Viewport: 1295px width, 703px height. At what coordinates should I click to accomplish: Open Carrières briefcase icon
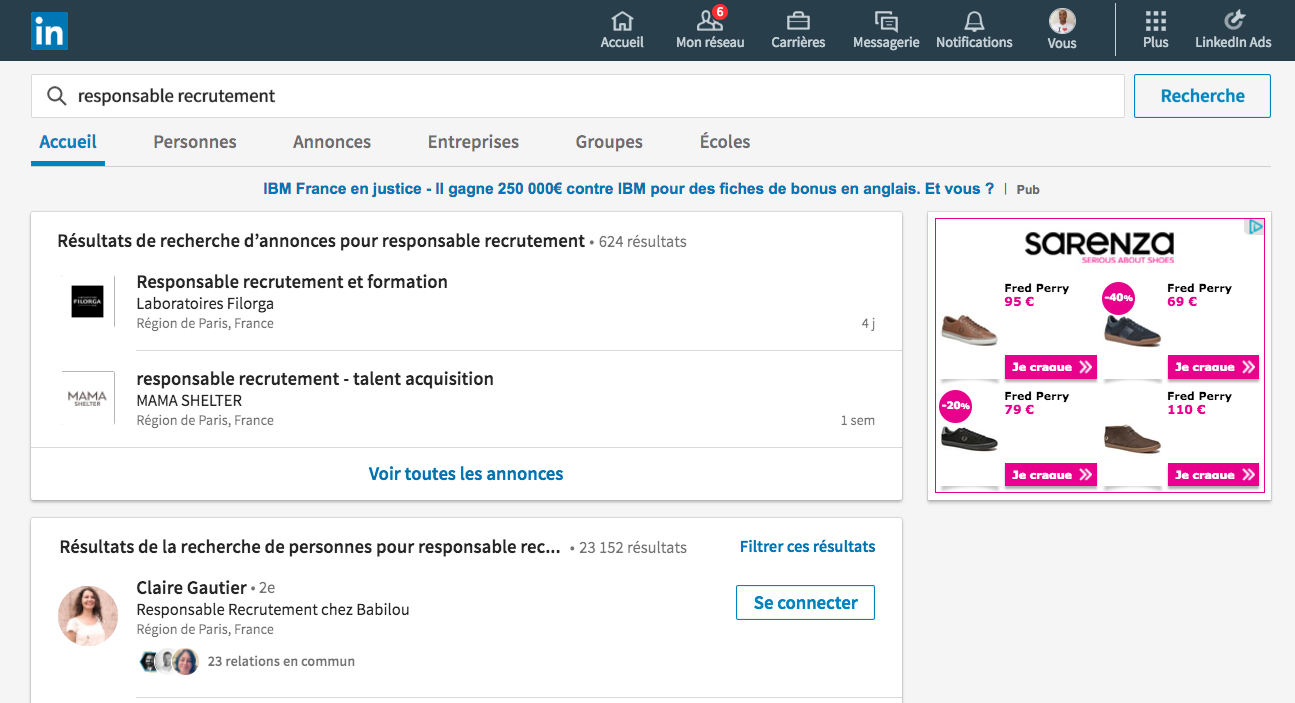tap(798, 22)
